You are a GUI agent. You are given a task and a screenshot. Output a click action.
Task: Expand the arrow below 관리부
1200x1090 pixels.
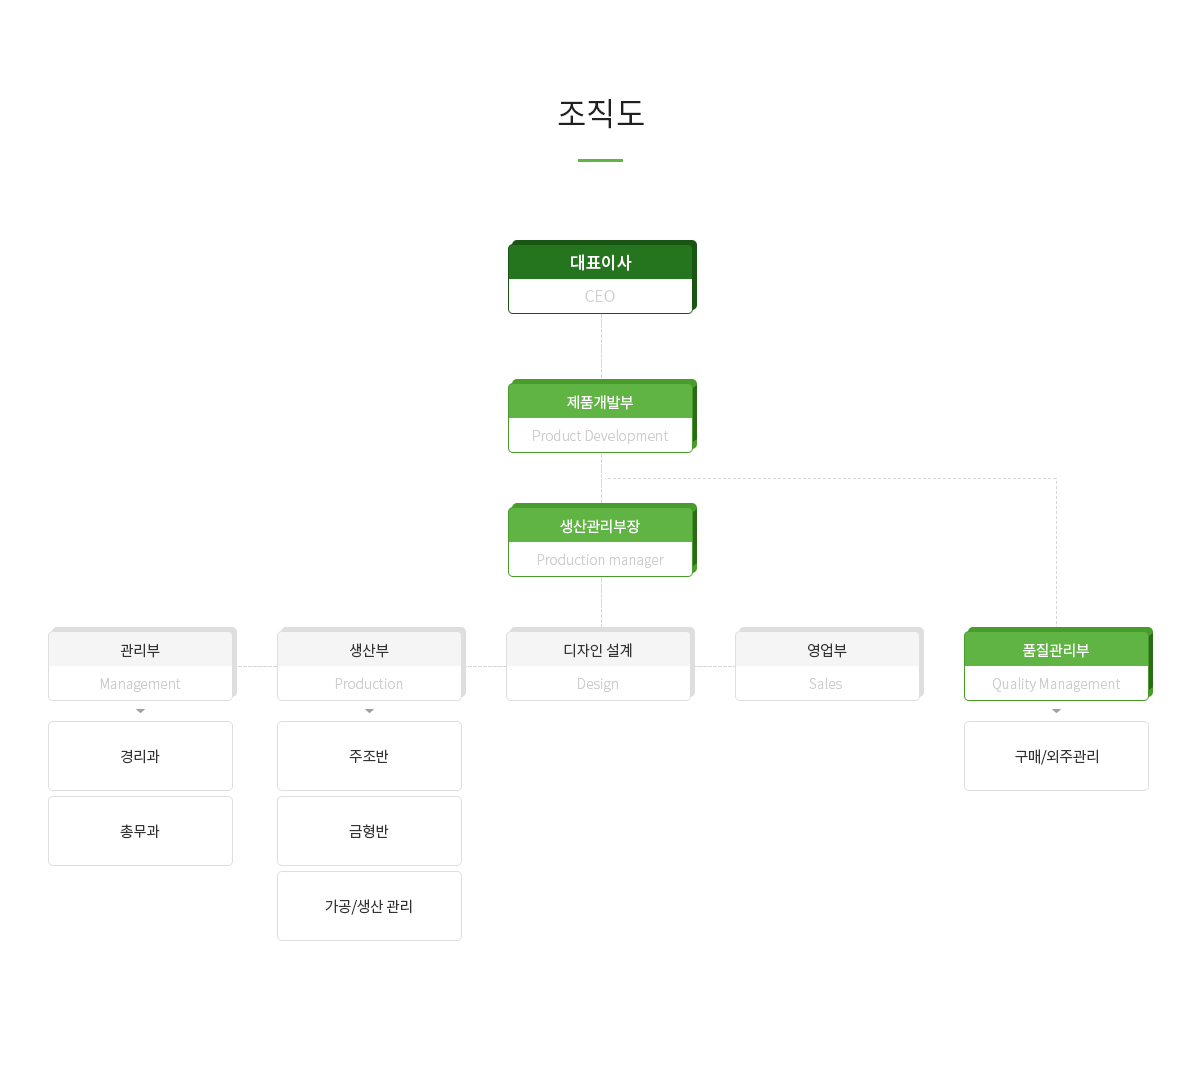point(140,711)
